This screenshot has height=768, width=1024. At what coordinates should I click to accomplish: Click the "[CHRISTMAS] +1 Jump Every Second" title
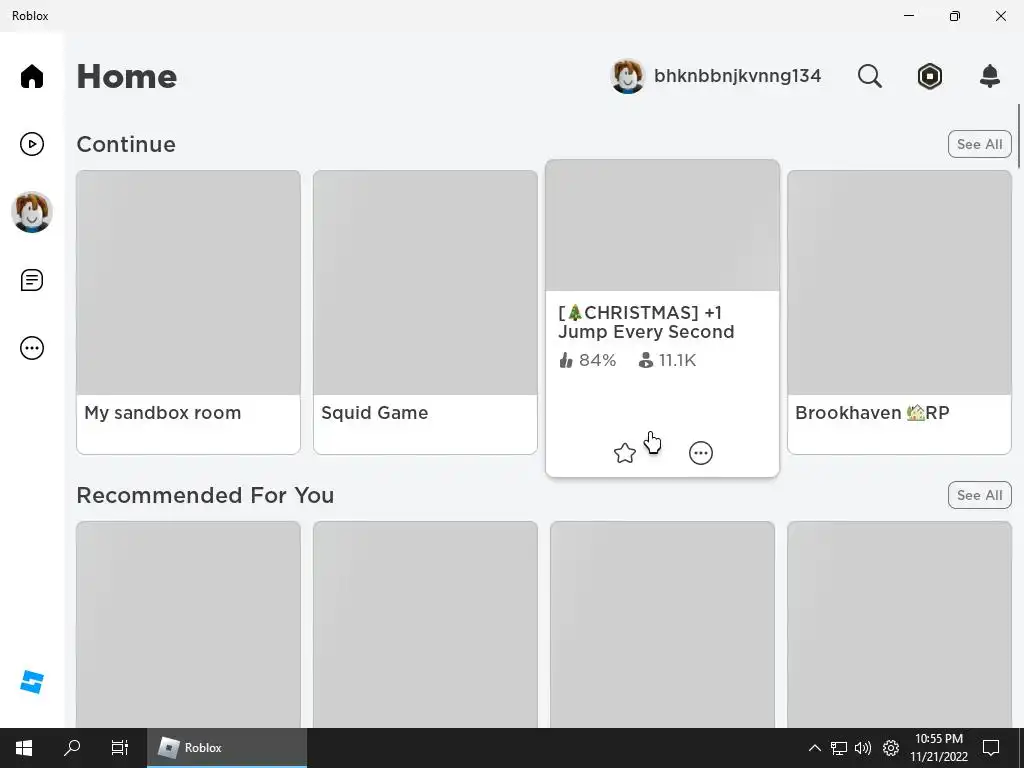[646, 322]
